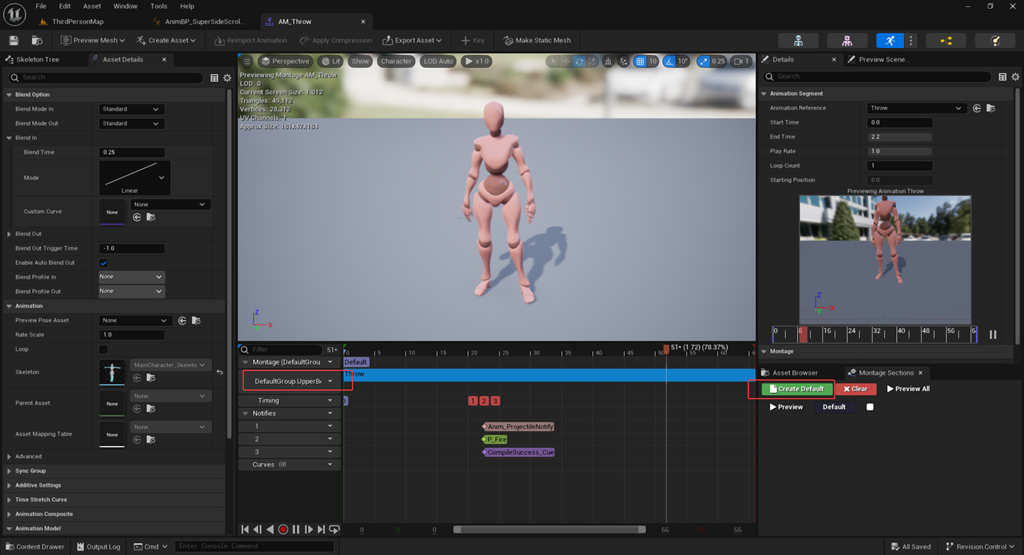Viewport: 1024px width, 555px height.
Task: Select the translate transform tool in viewport
Action: click(x=566, y=61)
